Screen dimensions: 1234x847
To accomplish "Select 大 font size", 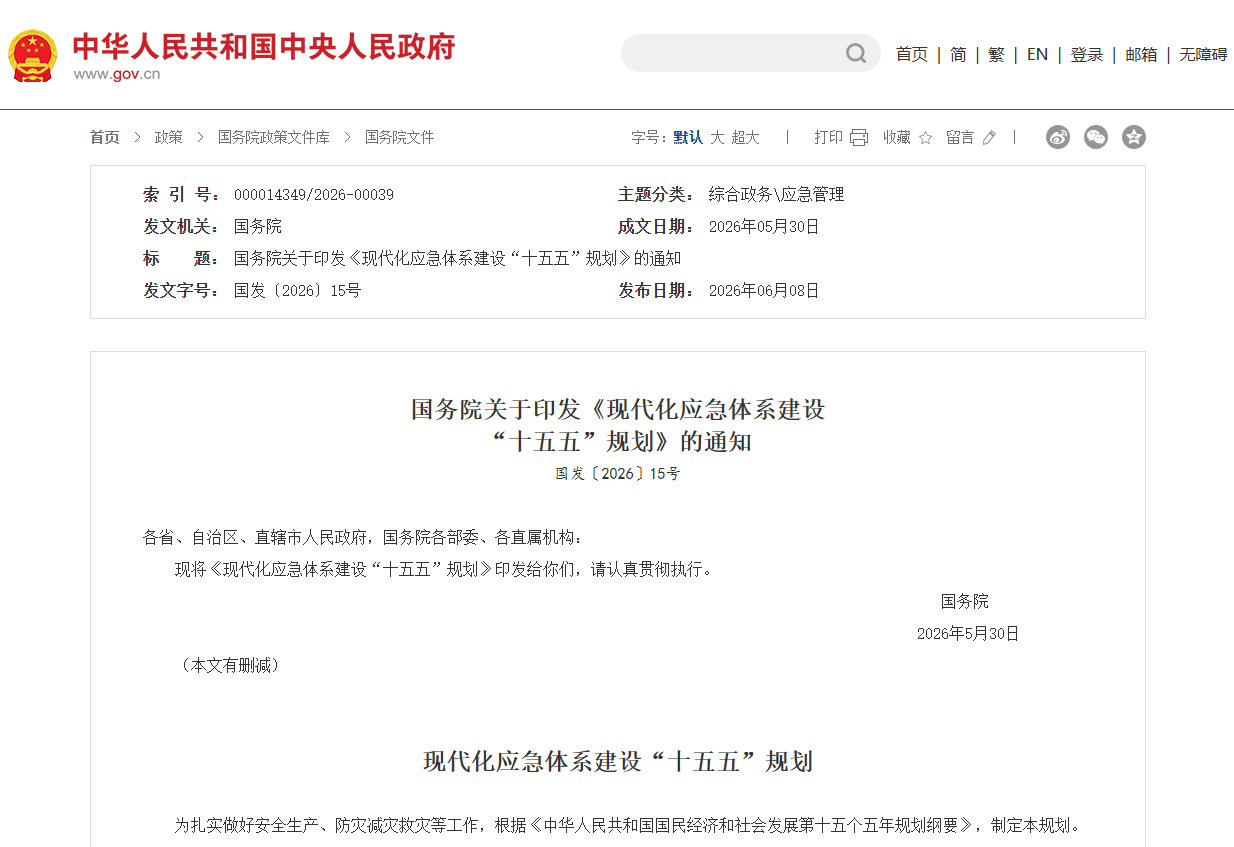I will click(x=717, y=138).
